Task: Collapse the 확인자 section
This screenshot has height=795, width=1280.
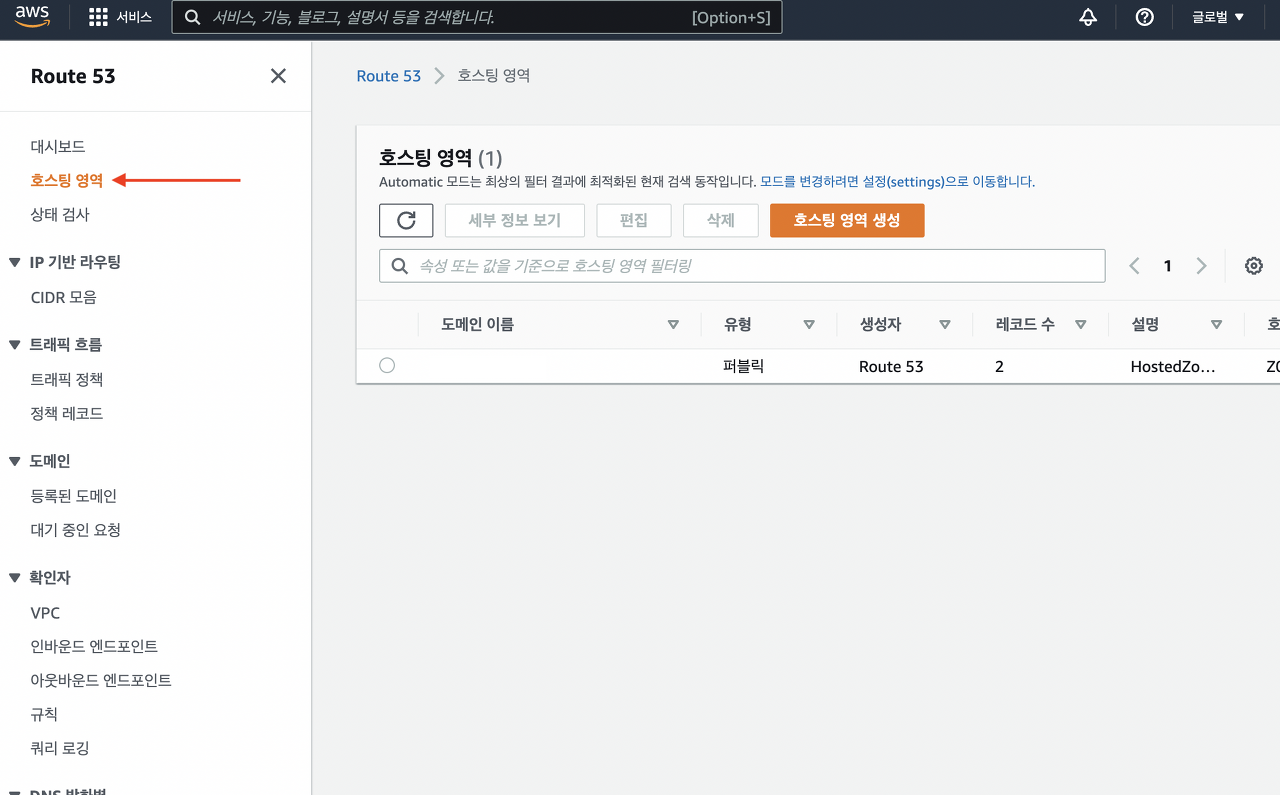Action: pyautogui.click(x=14, y=578)
